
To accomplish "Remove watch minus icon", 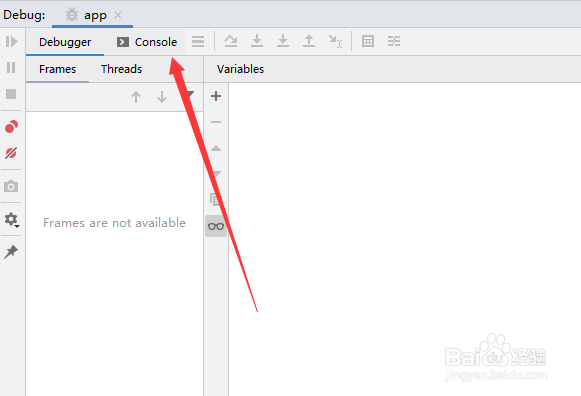I will 216,122.
